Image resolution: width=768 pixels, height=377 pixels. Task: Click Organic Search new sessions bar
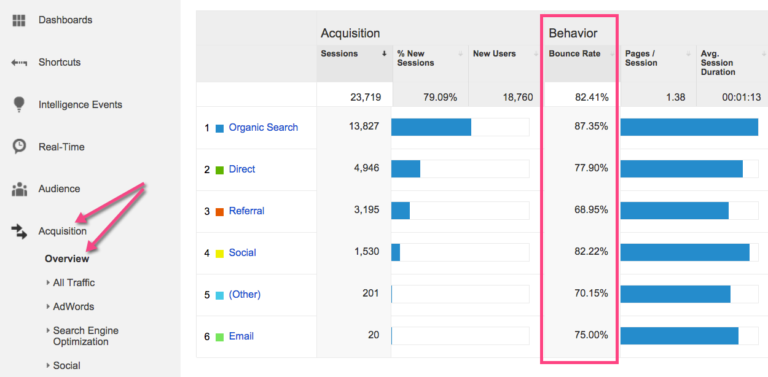(x=431, y=127)
